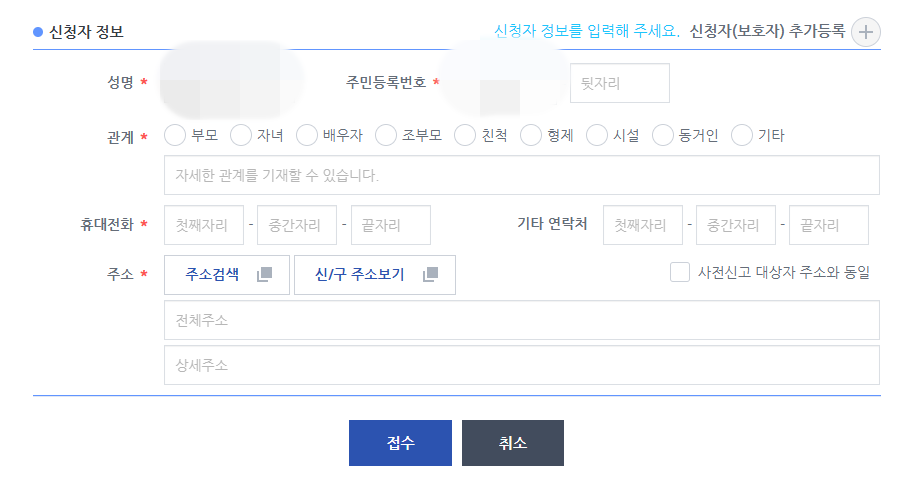Click the 신청자 정보 section heading
This screenshot has width=908, height=483.
[86, 32]
